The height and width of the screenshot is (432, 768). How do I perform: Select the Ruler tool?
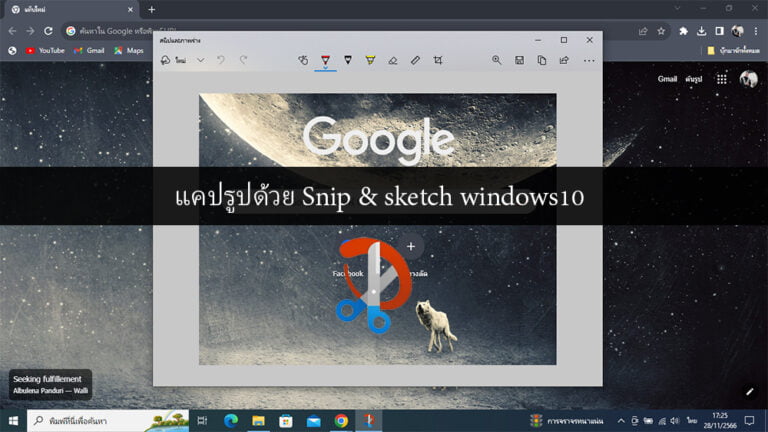[415, 60]
